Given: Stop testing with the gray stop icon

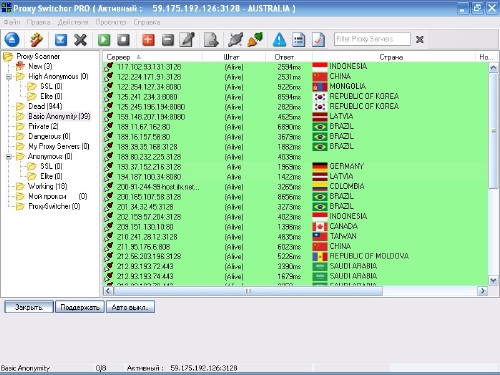Looking at the screenshot, I should click(x=123, y=40).
